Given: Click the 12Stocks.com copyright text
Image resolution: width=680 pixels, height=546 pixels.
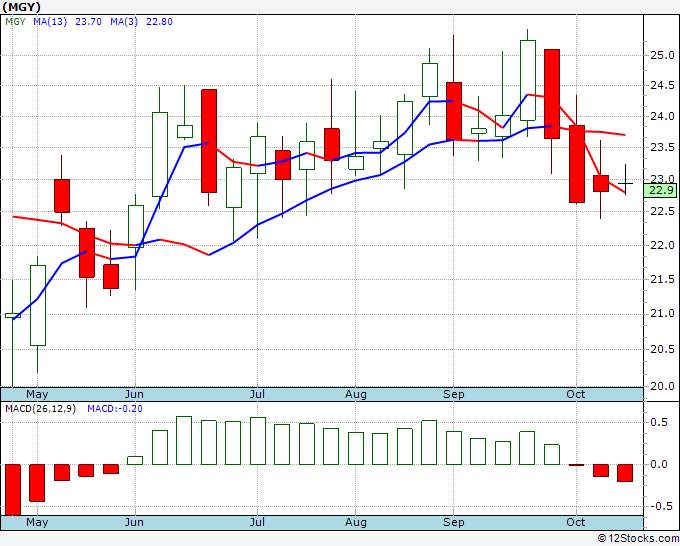Looking at the screenshot, I should (x=638, y=538).
